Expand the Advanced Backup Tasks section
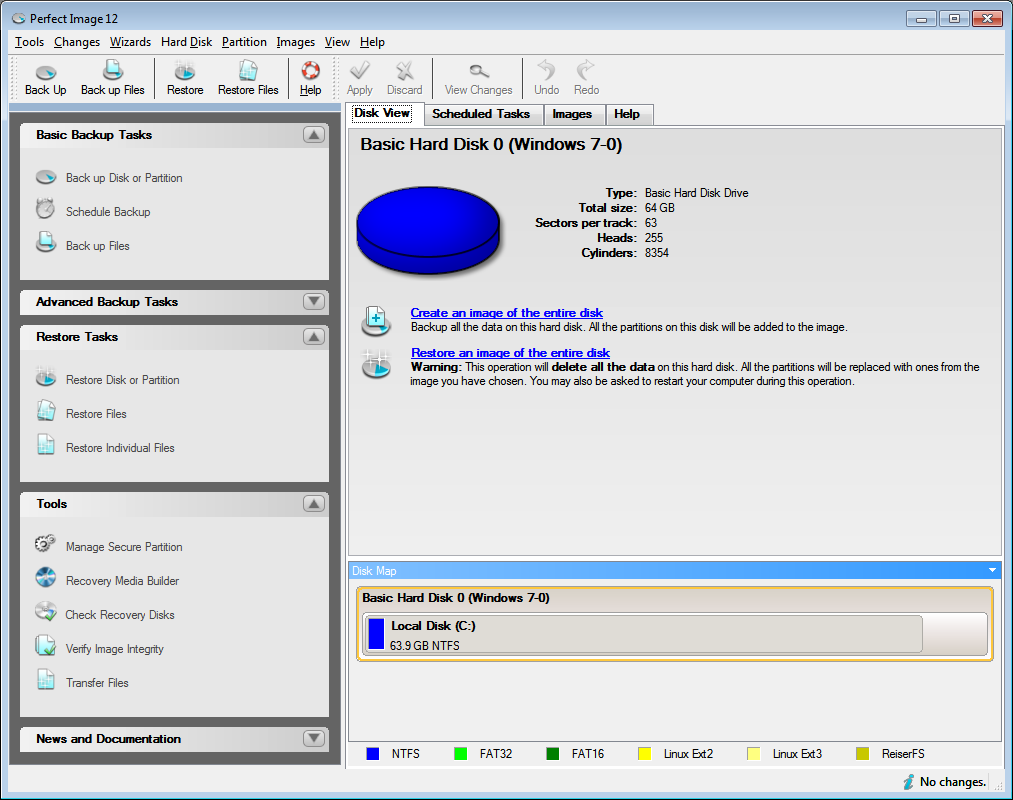The image size is (1013, 800). click(313, 301)
